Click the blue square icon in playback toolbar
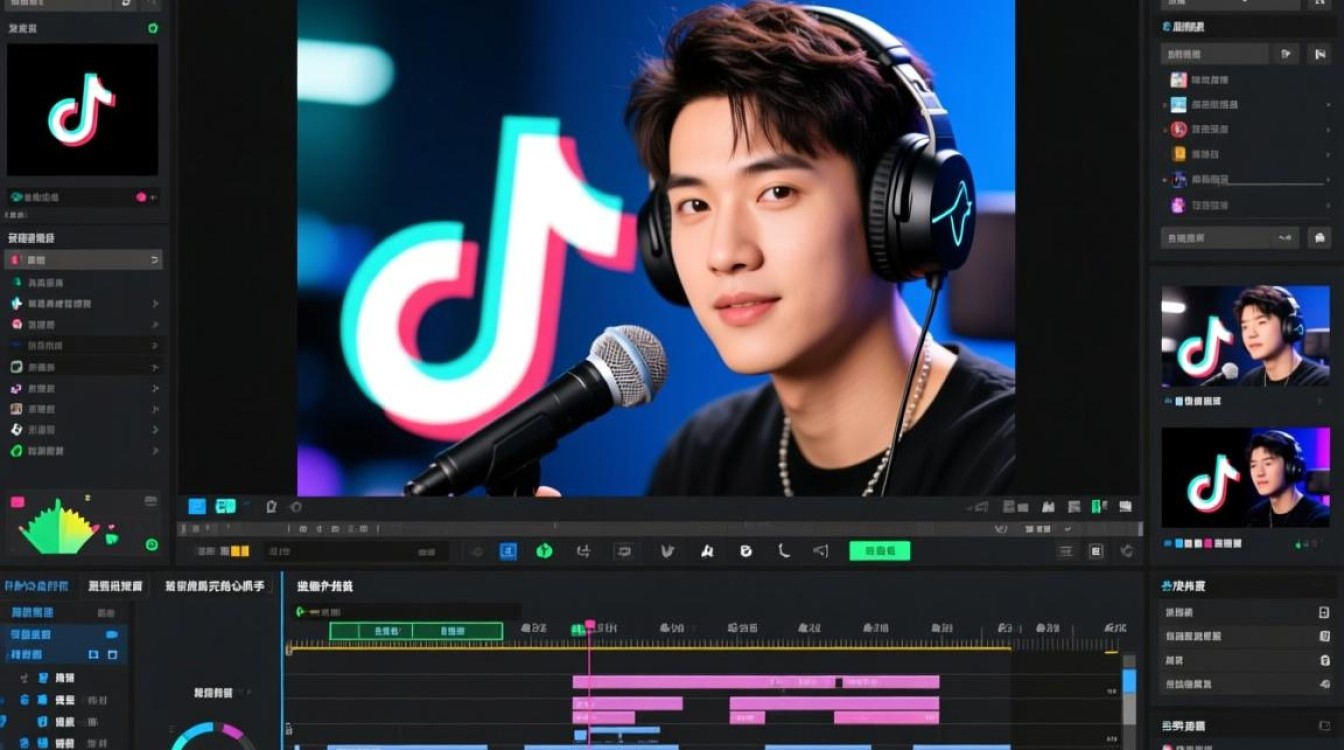This screenshot has height=750, width=1344. pyautogui.click(x=508, y=551)
